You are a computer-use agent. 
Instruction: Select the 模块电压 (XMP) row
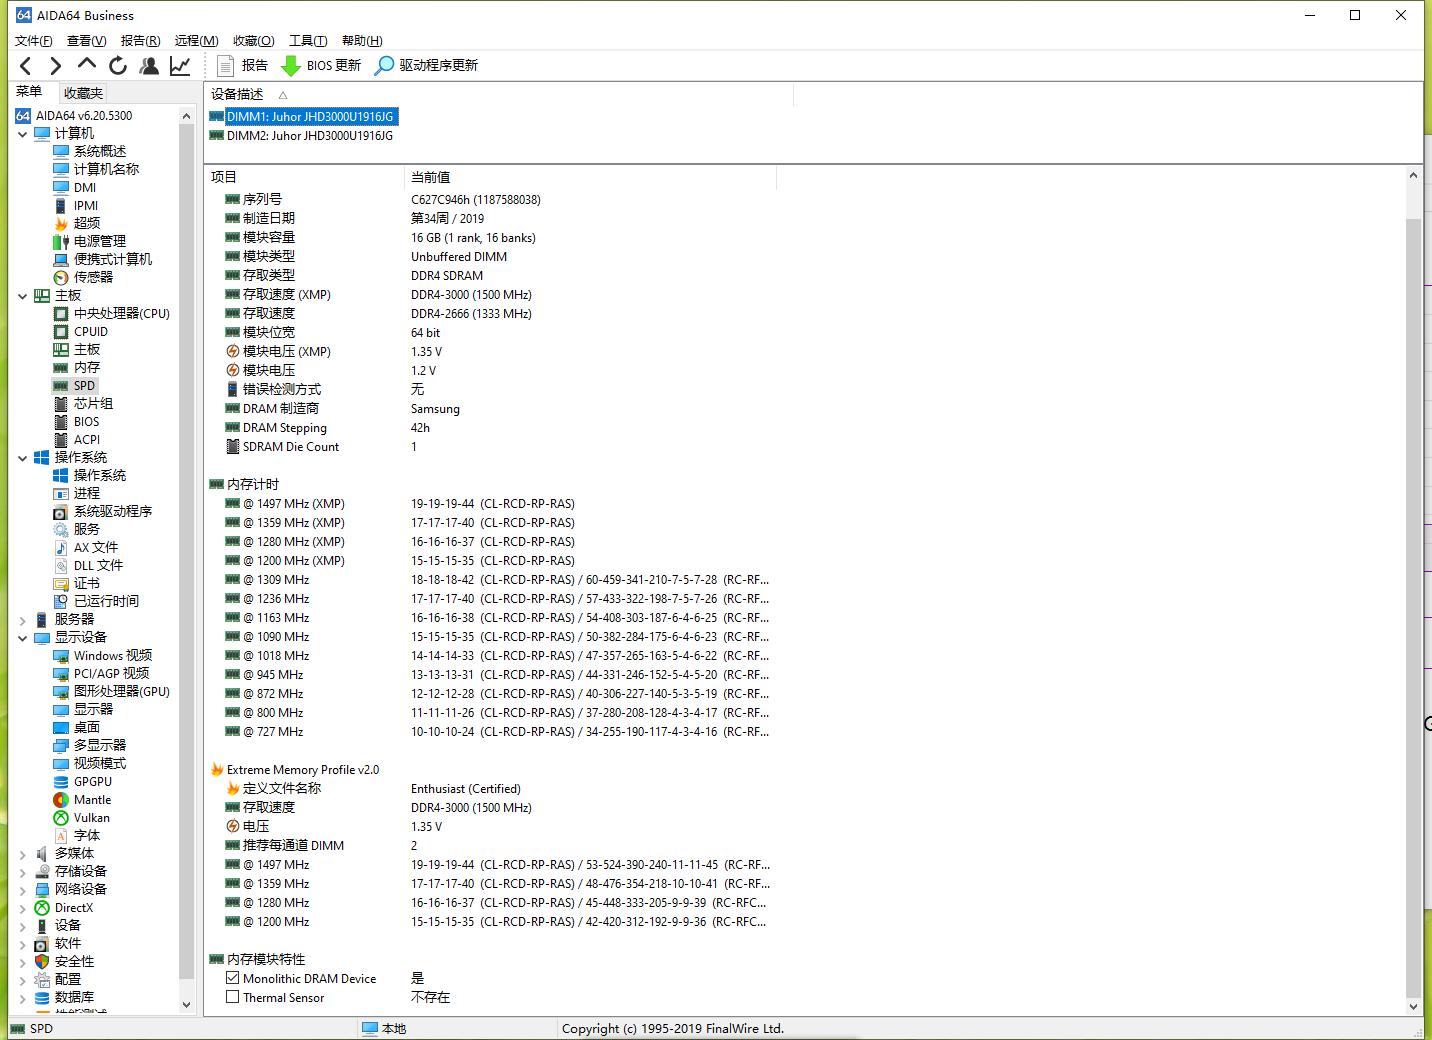[490, 351]
